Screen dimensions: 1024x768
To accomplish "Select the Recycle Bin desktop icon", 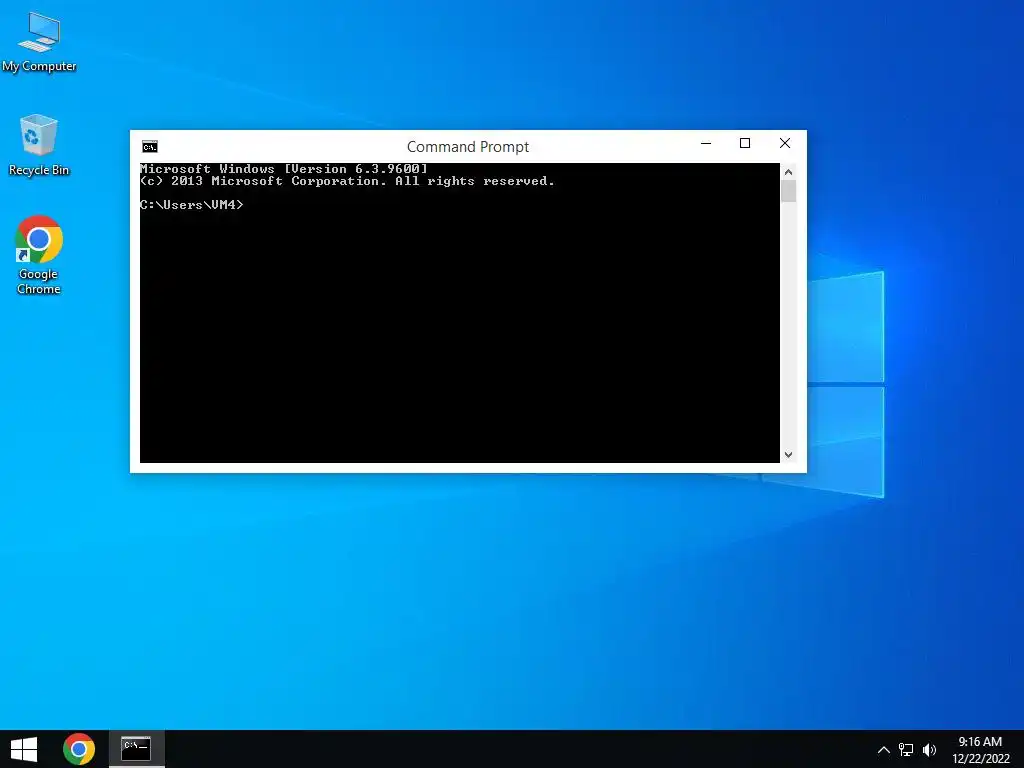I will 39,145.
